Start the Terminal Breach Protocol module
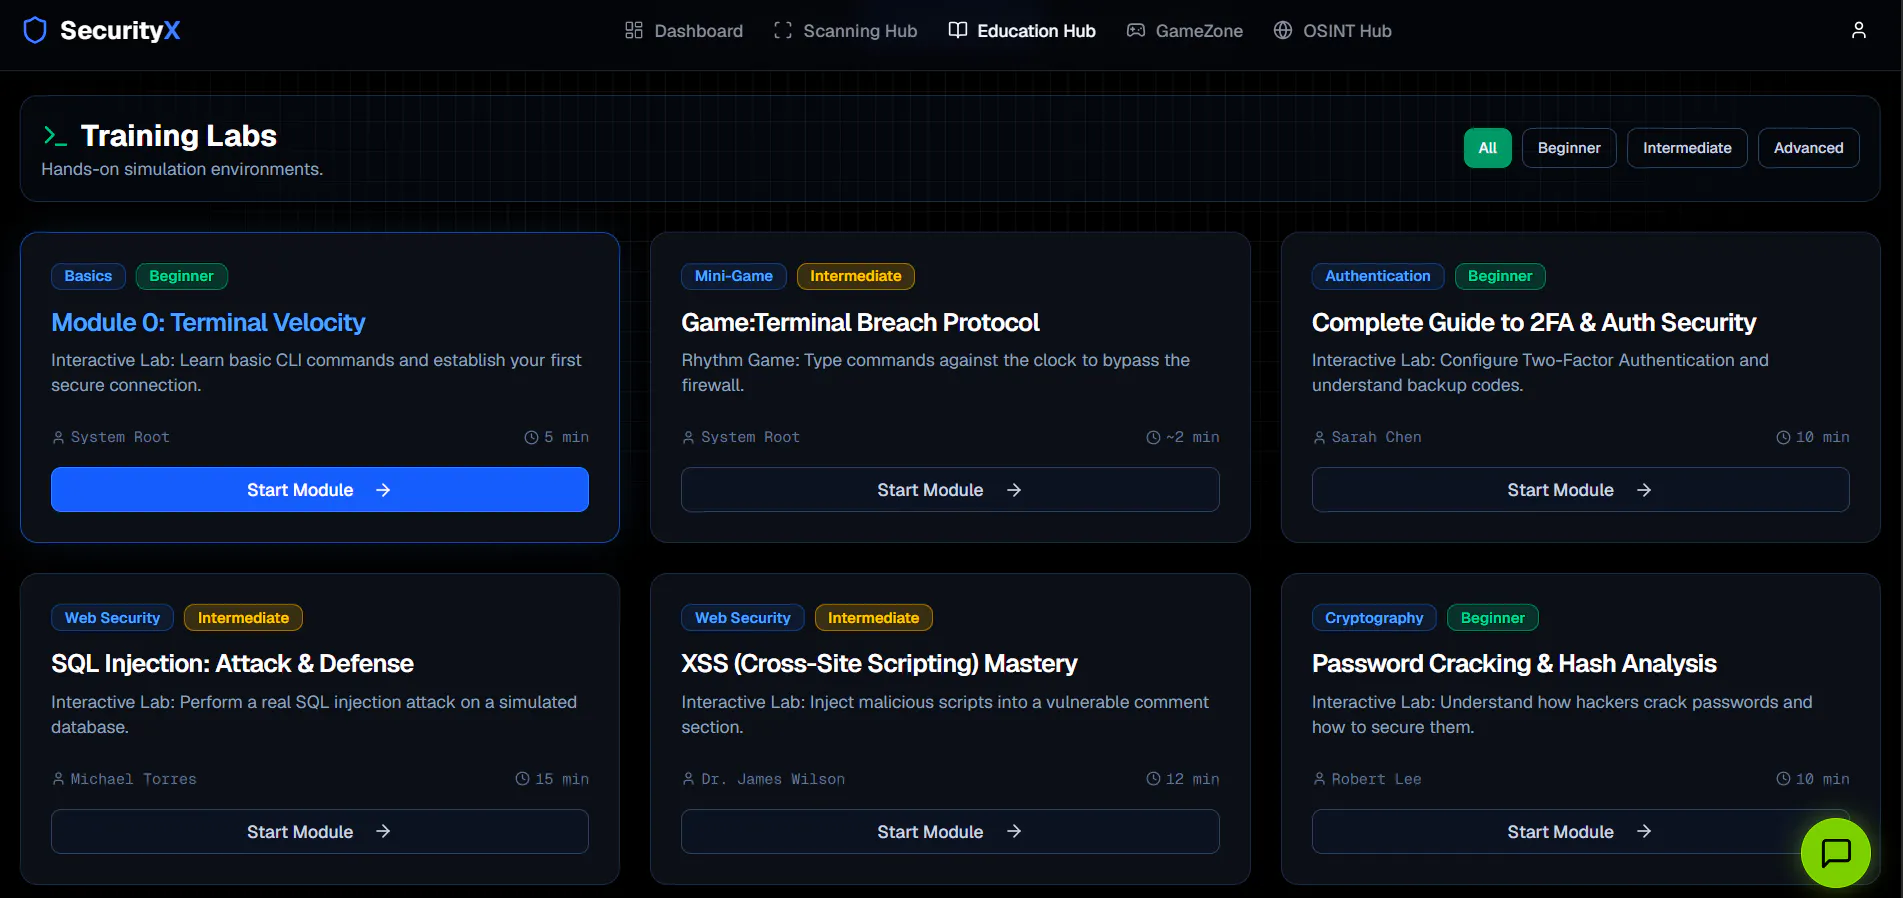 click(x=950, y=490)
